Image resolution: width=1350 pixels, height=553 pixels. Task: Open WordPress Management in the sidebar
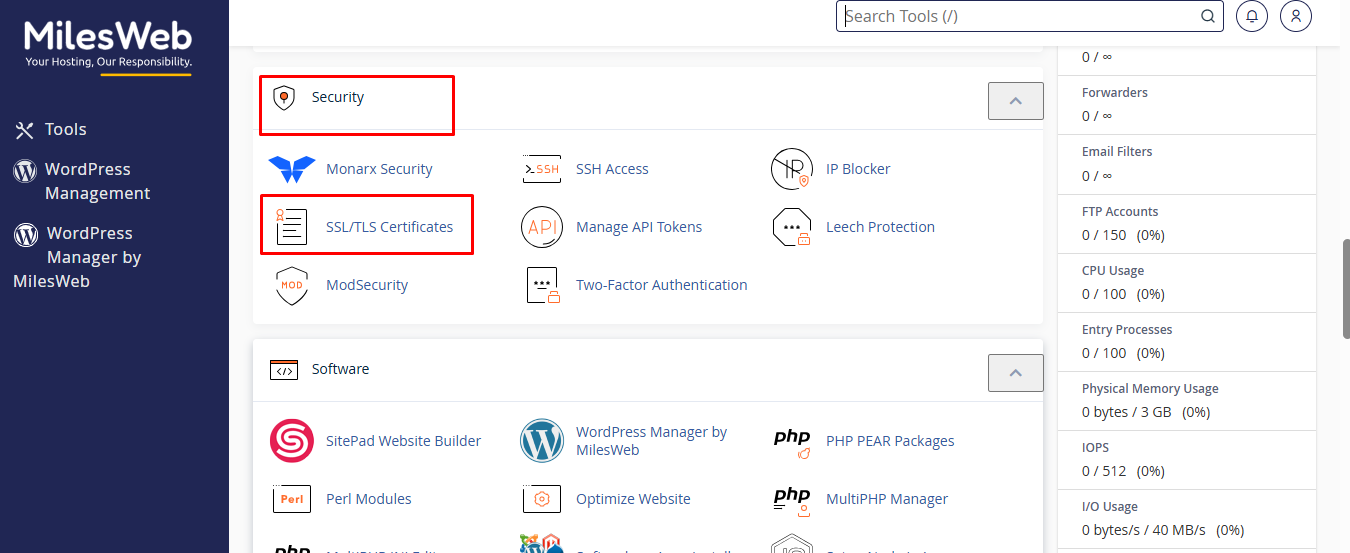pyautogui.click(x=96, y=181)
